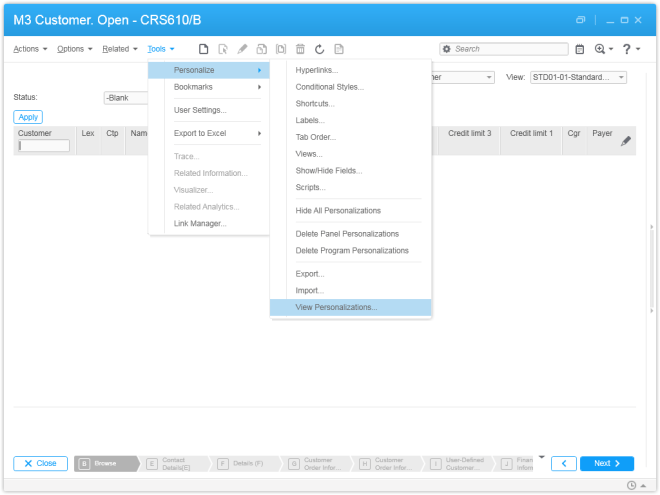This screenshot has height=495, width=660.
Task: Click the zoom magnifier icon
Action: [x=600, y=49]
